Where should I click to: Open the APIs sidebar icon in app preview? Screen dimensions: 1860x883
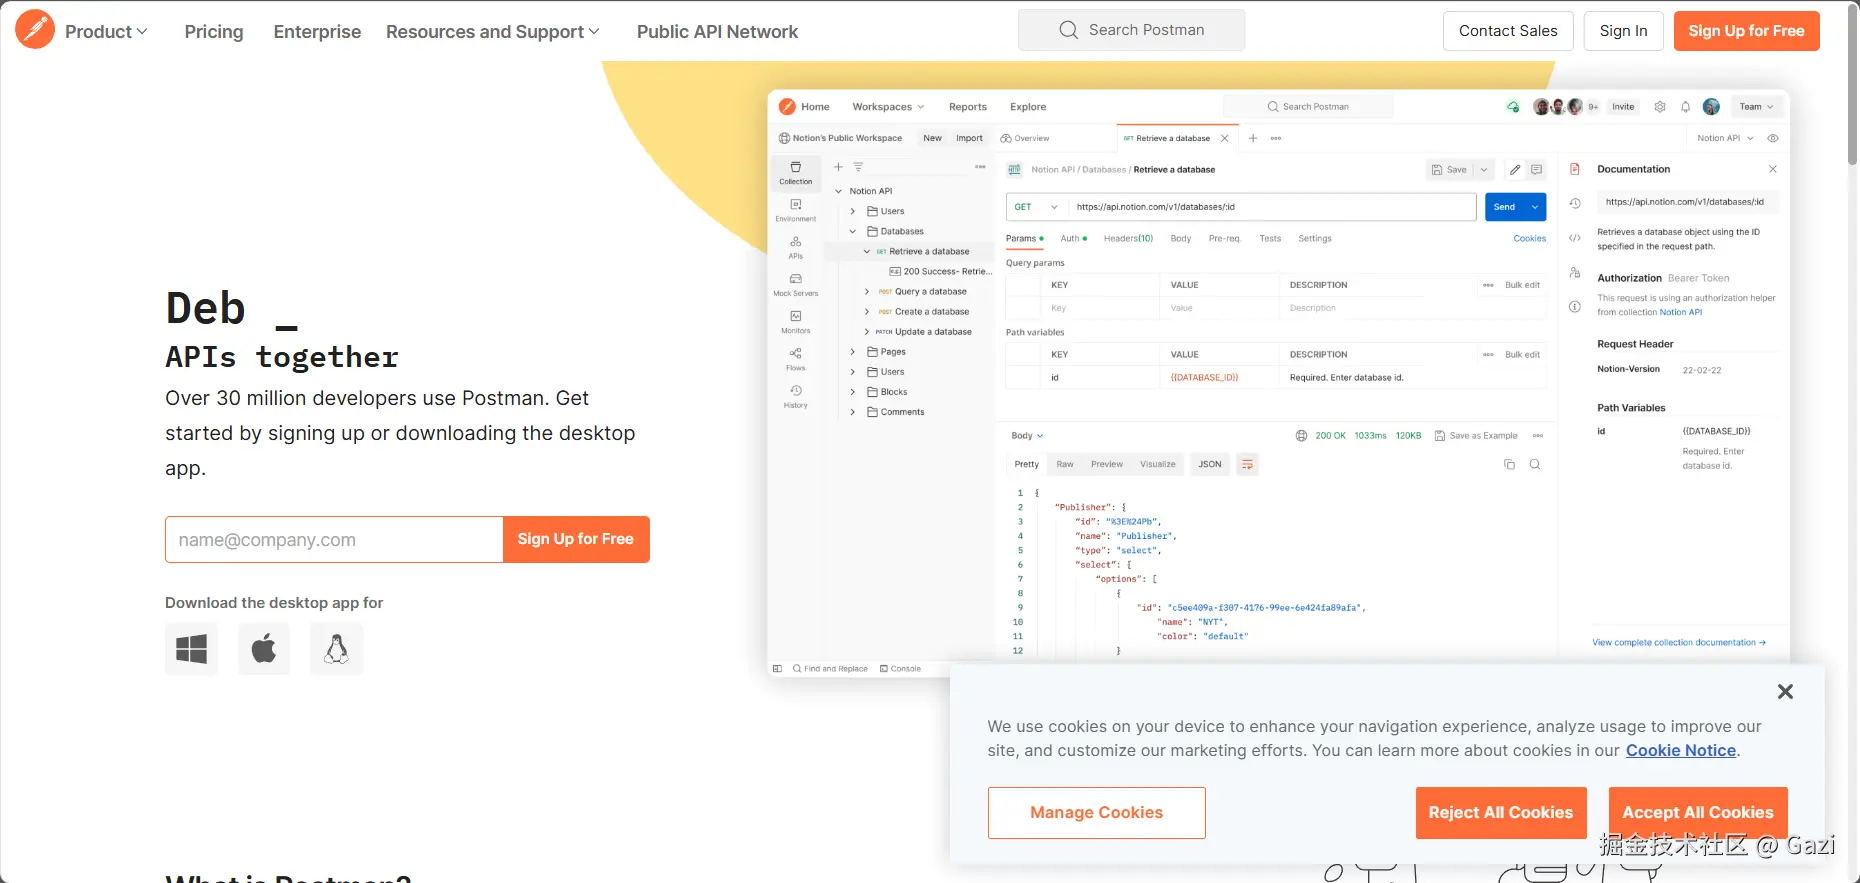(x=796, y=247)
